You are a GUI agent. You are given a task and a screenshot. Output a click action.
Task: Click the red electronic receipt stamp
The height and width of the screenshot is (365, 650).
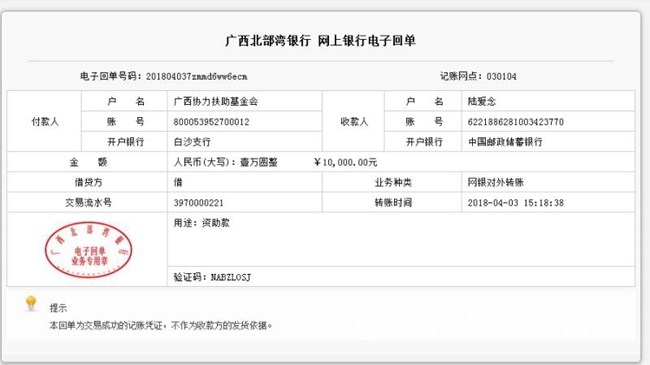coord(88,249)
